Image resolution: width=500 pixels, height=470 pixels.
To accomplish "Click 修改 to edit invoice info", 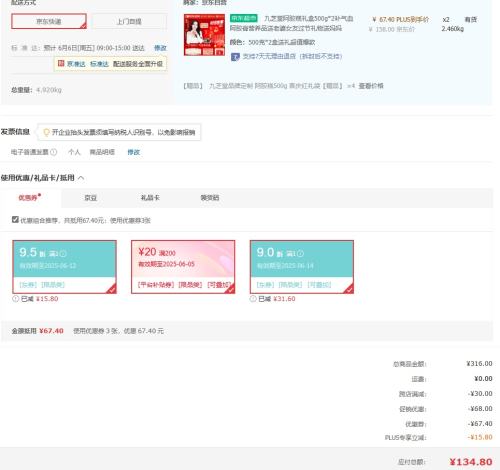I will click(x=134, y=152).
